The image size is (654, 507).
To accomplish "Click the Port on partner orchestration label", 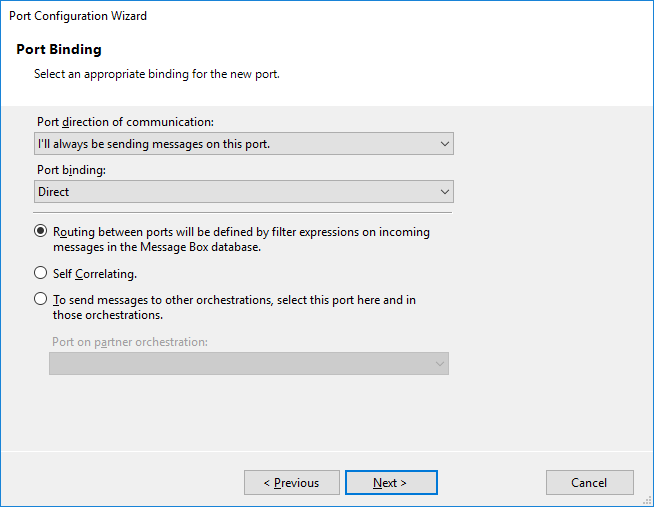I will coord(130,342).
